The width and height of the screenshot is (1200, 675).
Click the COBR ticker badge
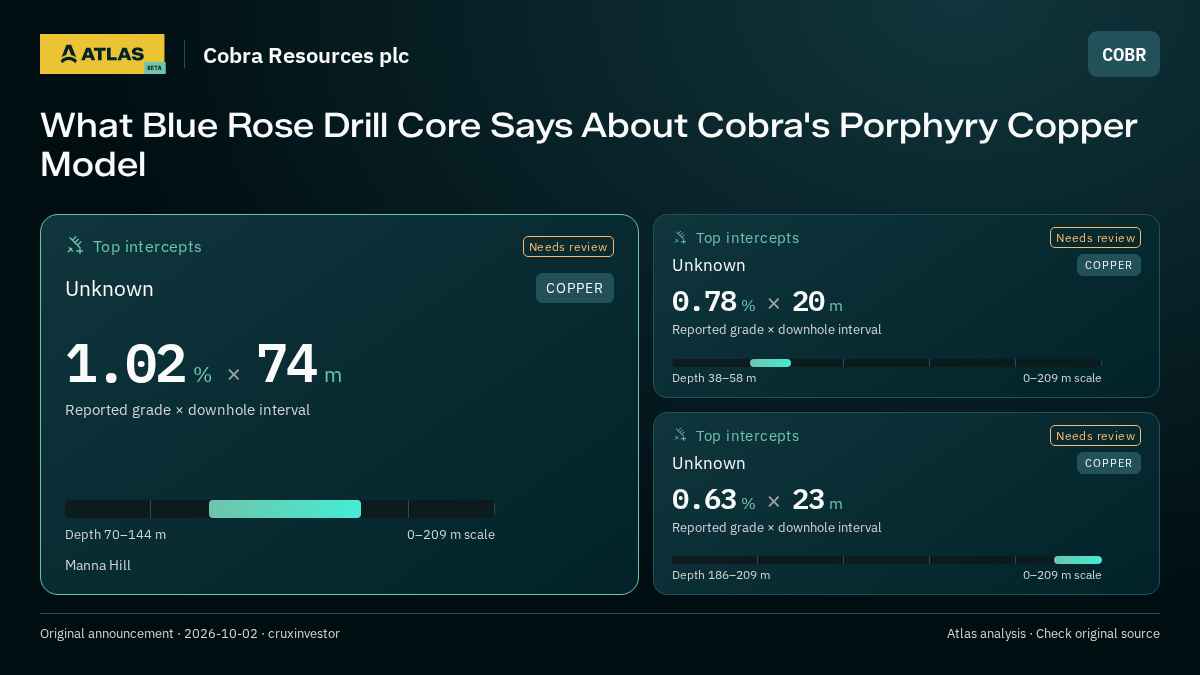[1124, 54]
